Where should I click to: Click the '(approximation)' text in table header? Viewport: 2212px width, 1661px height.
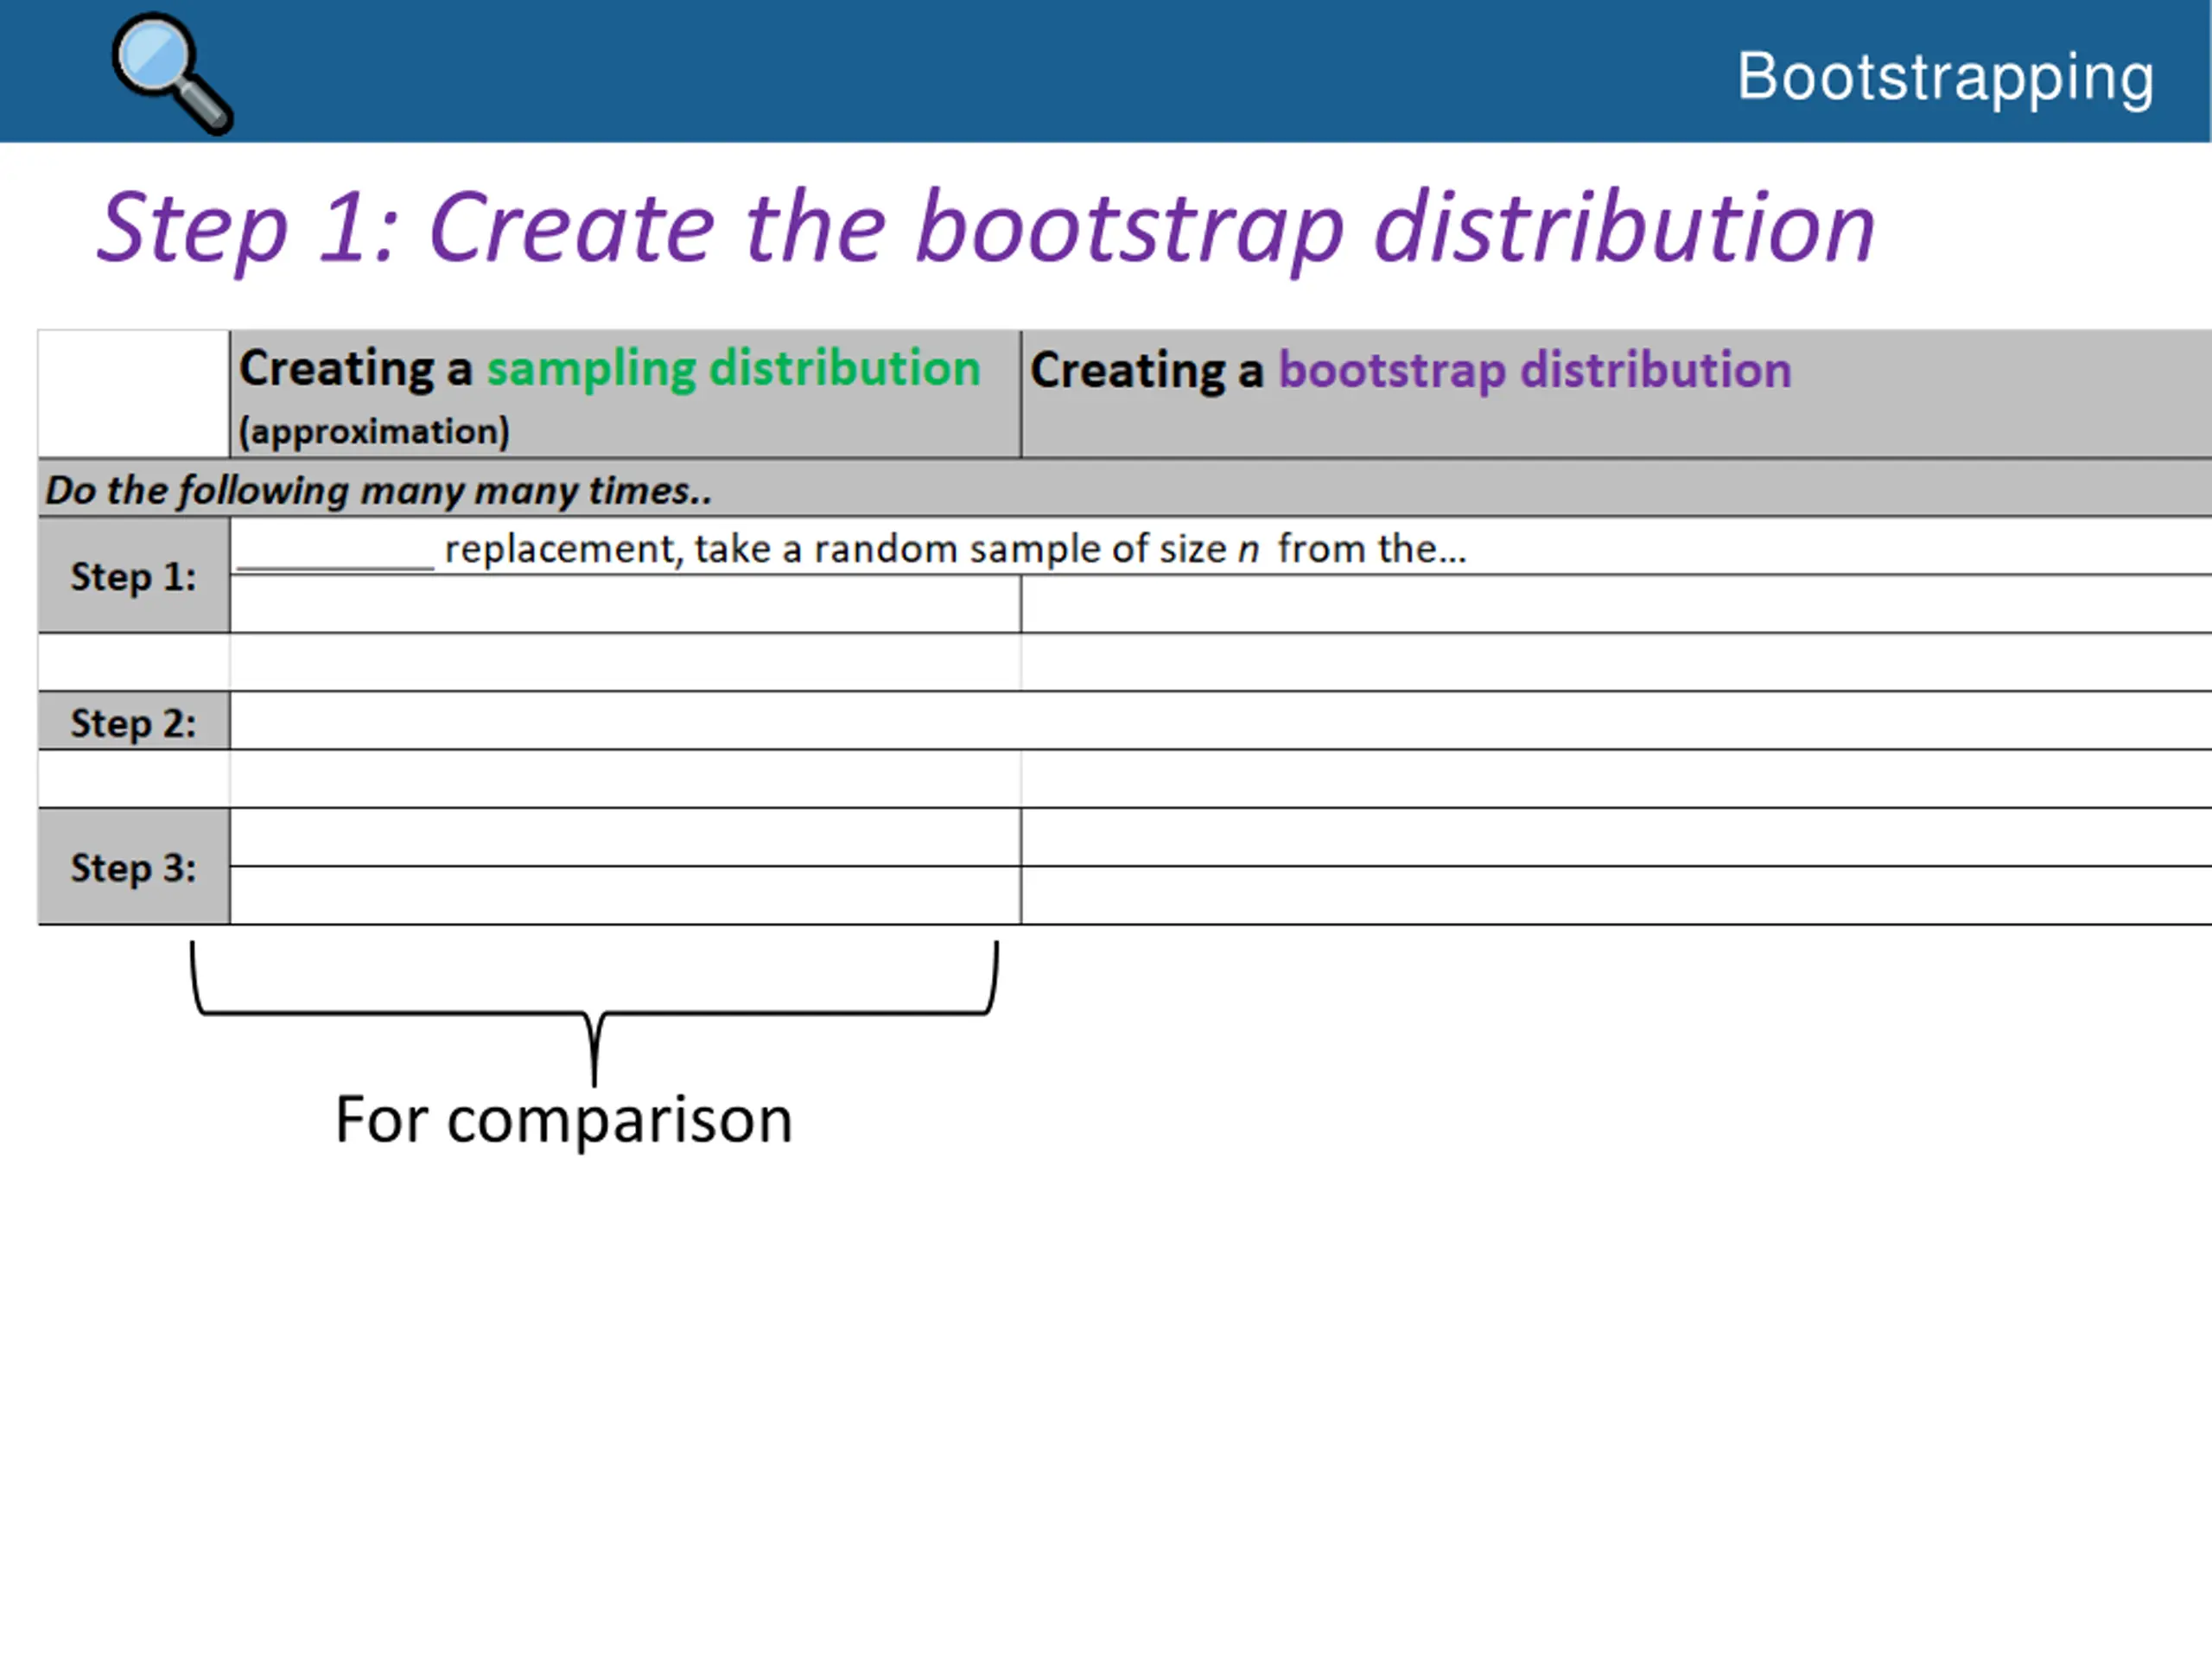coord(374,431)
